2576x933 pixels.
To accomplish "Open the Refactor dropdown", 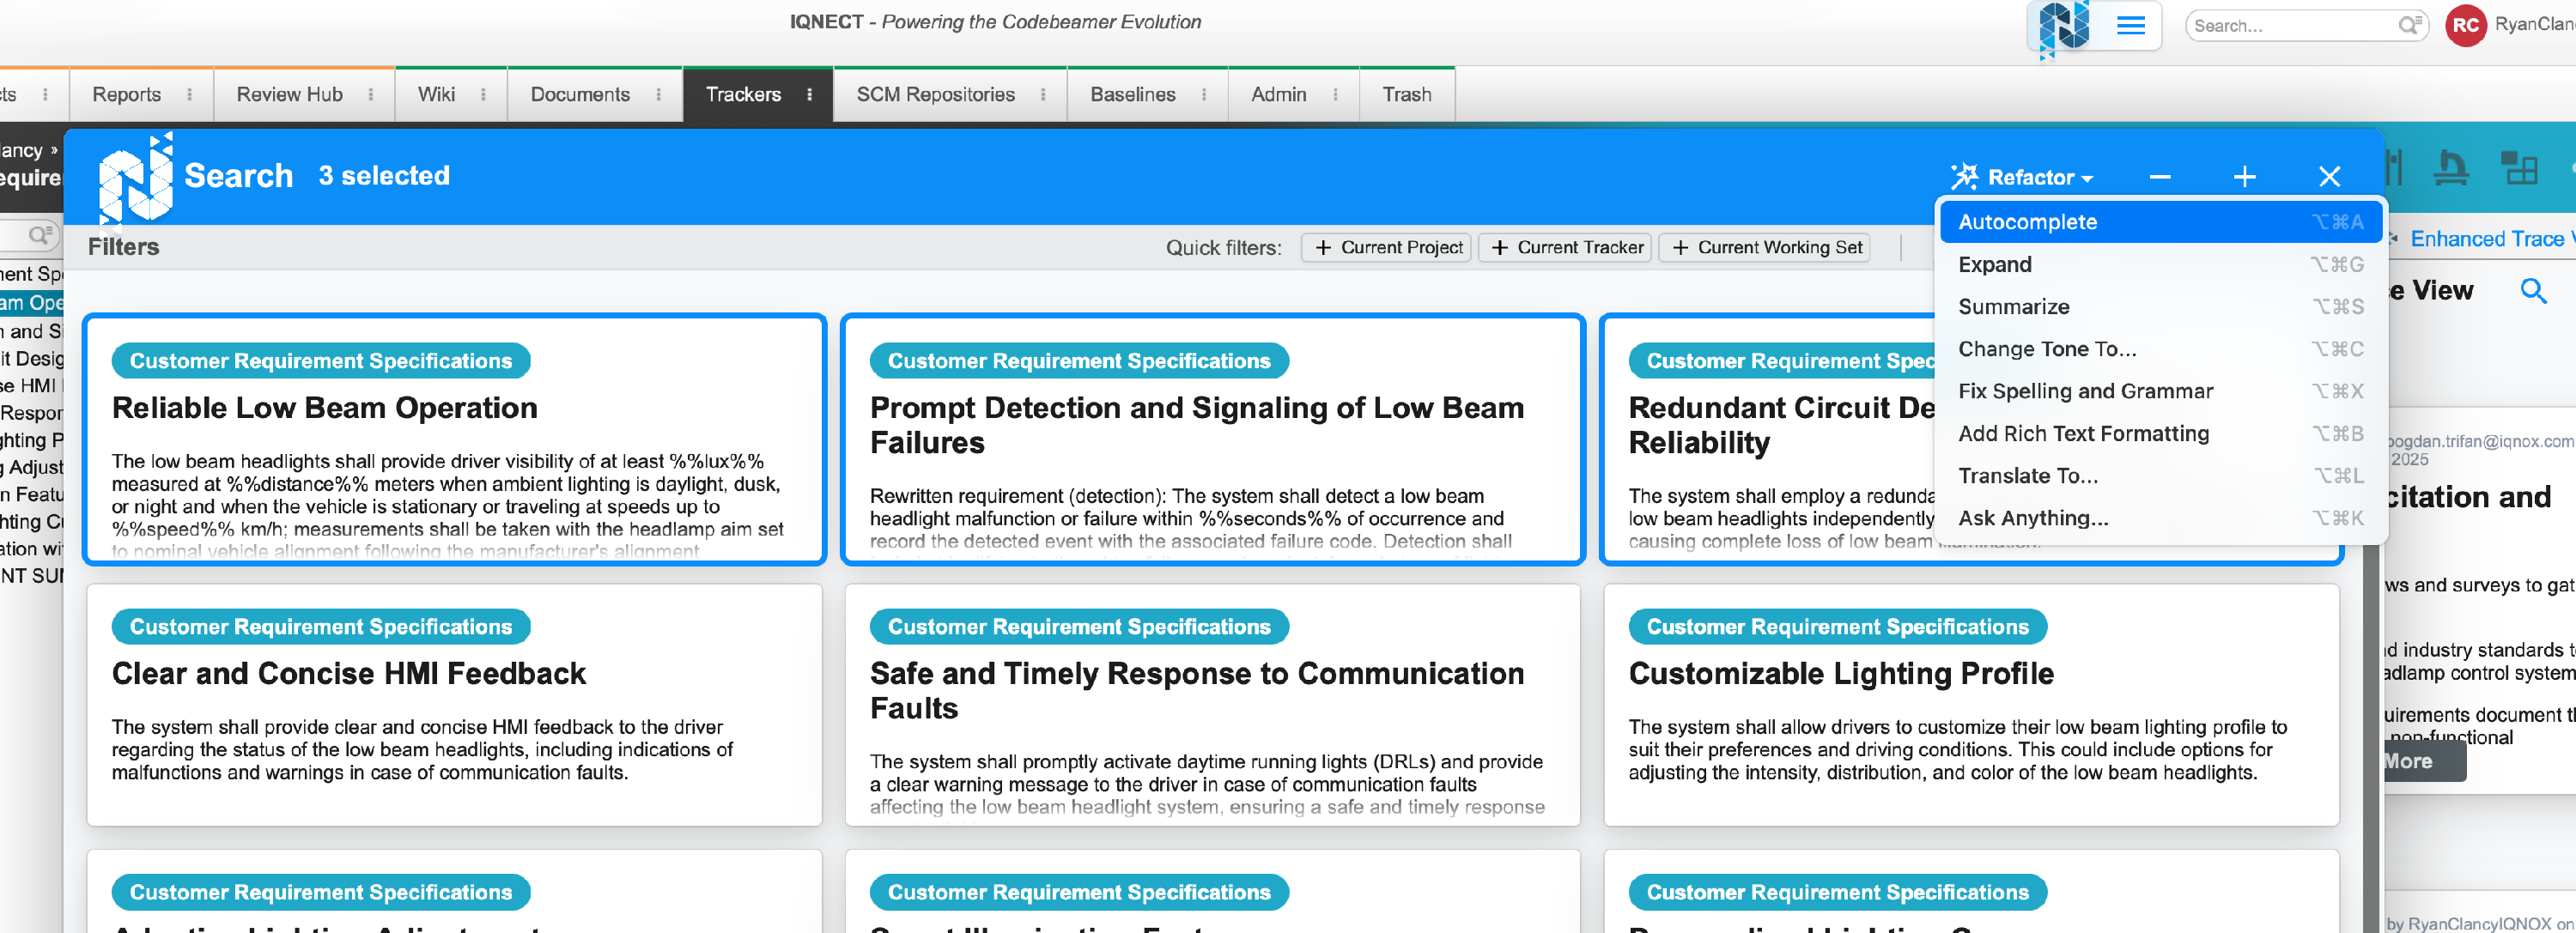I will (x=2022, y=177).
